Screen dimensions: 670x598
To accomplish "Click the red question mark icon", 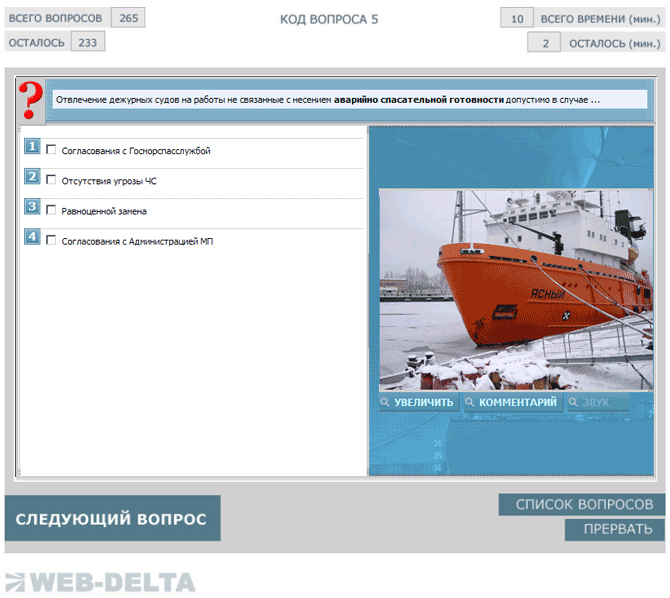I will click(31, 99).
